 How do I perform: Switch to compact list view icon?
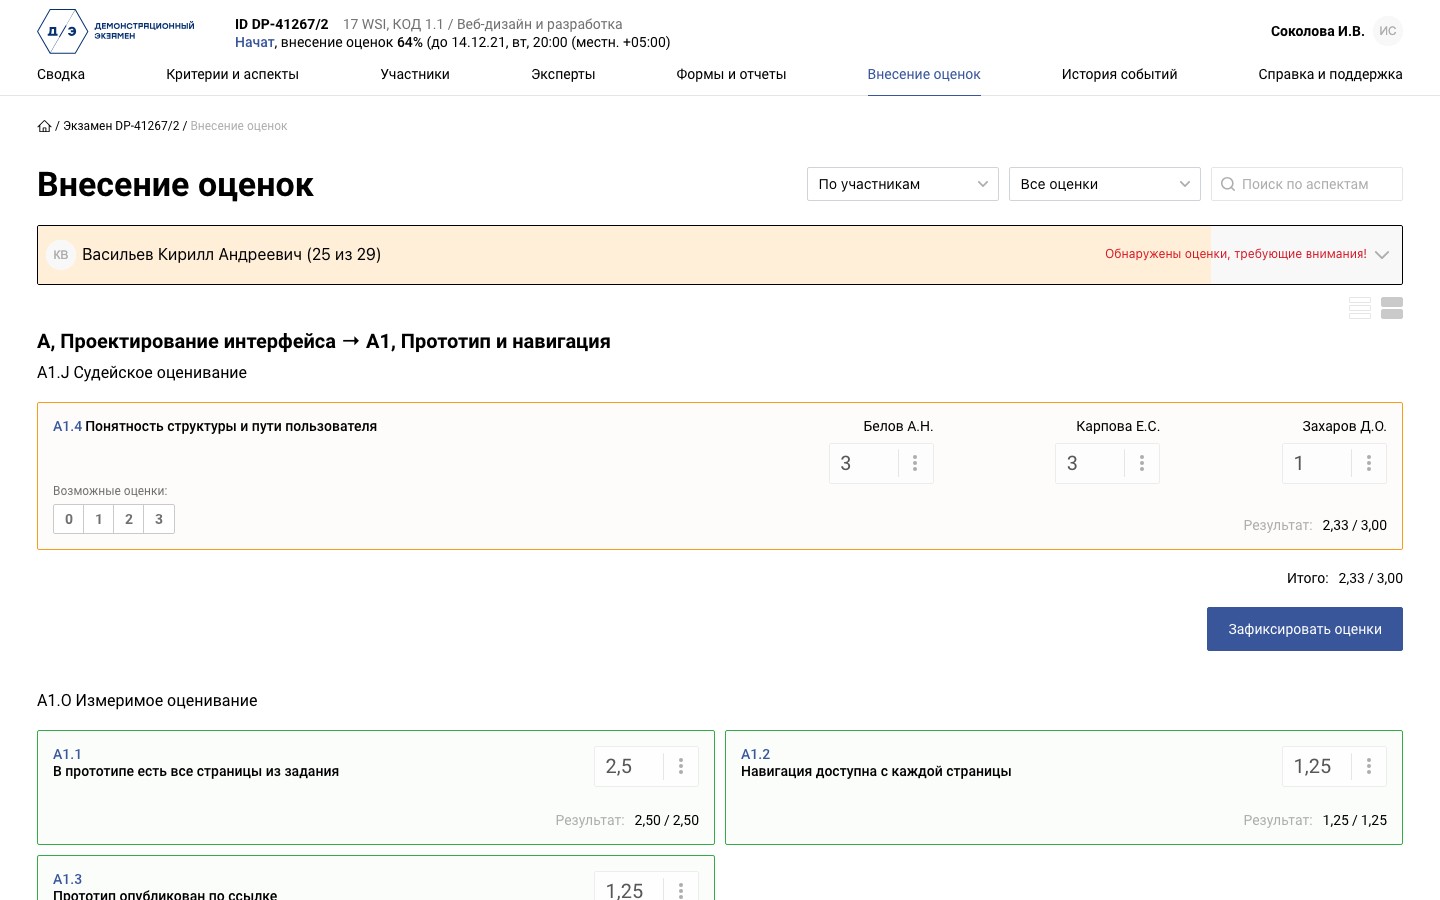click(1360, 308)
